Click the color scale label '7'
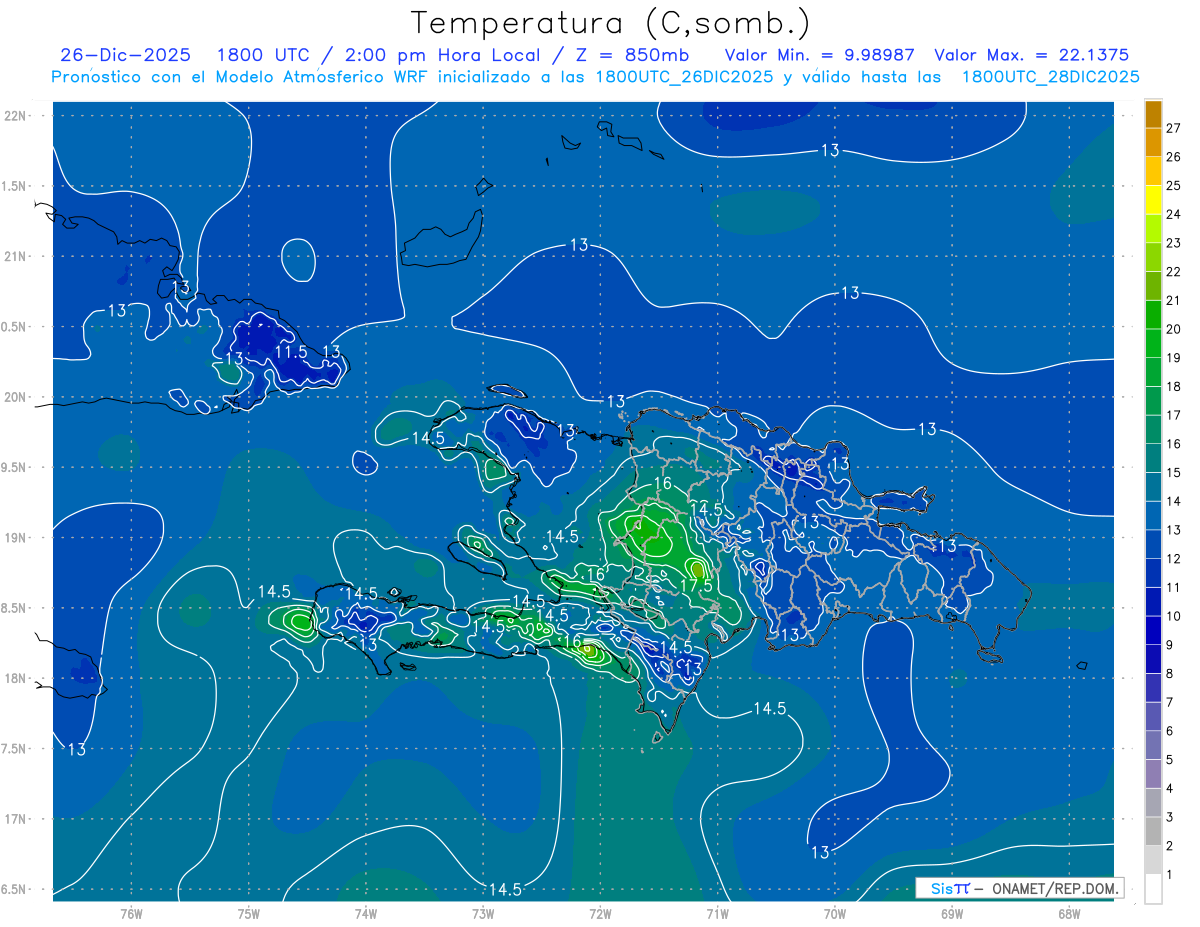 (1170, 702)
